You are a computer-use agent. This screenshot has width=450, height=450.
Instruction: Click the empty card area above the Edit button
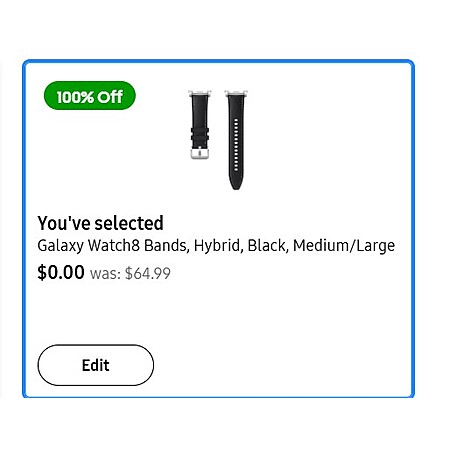coord(218,313)
